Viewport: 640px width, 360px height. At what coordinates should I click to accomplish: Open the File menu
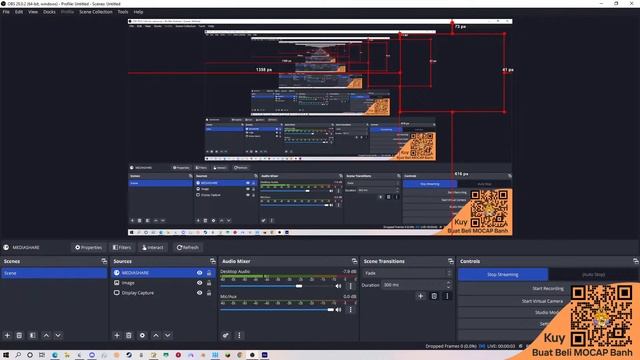[x=6, y=12]
